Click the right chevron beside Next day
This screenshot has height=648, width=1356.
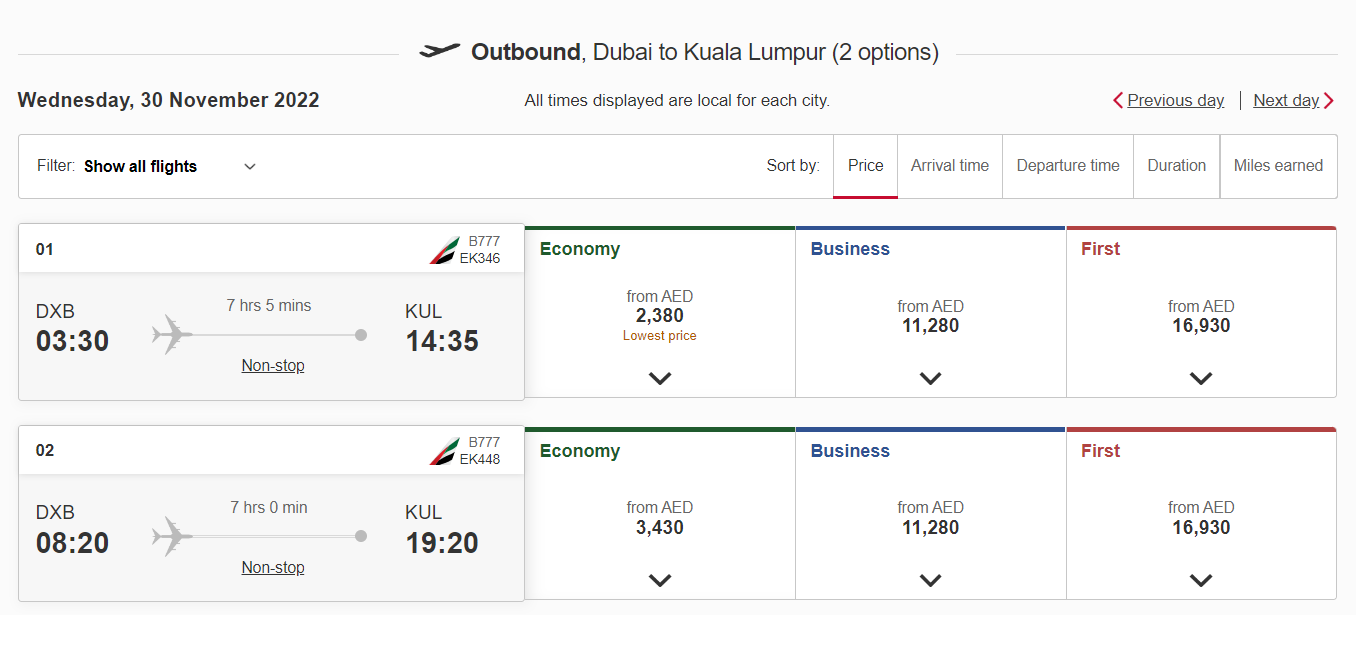click(1330, 100)
